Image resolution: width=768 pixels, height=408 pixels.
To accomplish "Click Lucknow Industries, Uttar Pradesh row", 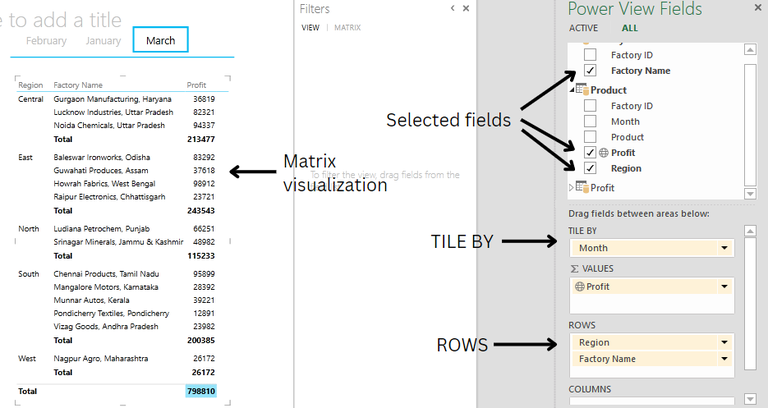I will point(113,112).
